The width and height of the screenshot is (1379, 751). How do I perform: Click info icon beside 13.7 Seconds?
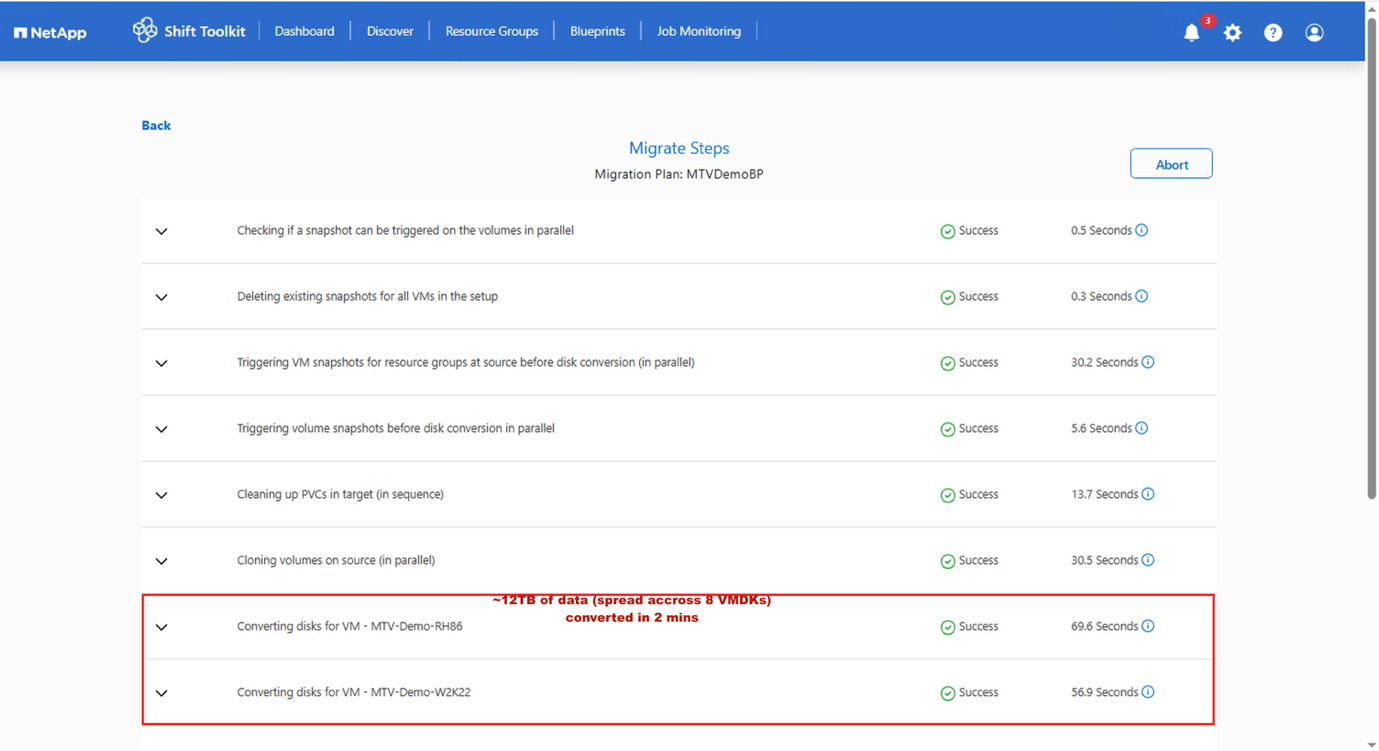click(1148, 494)
